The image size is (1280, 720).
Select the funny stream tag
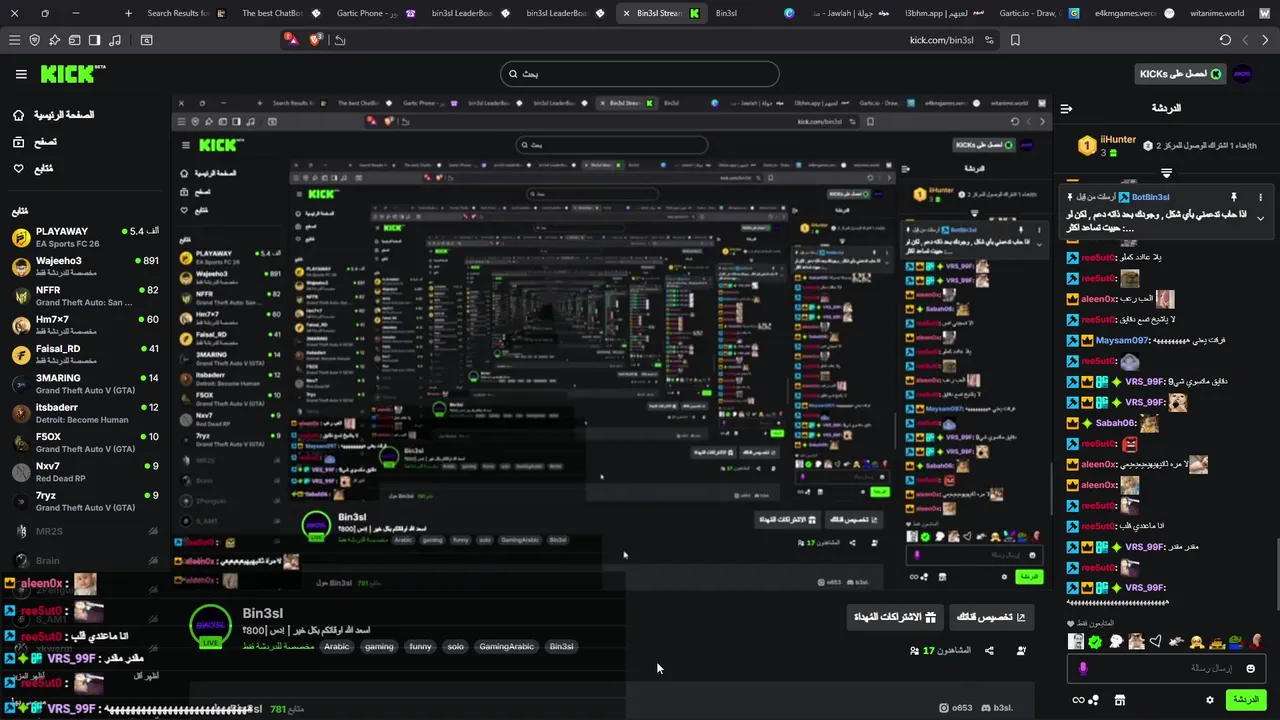tap(421, 647)
